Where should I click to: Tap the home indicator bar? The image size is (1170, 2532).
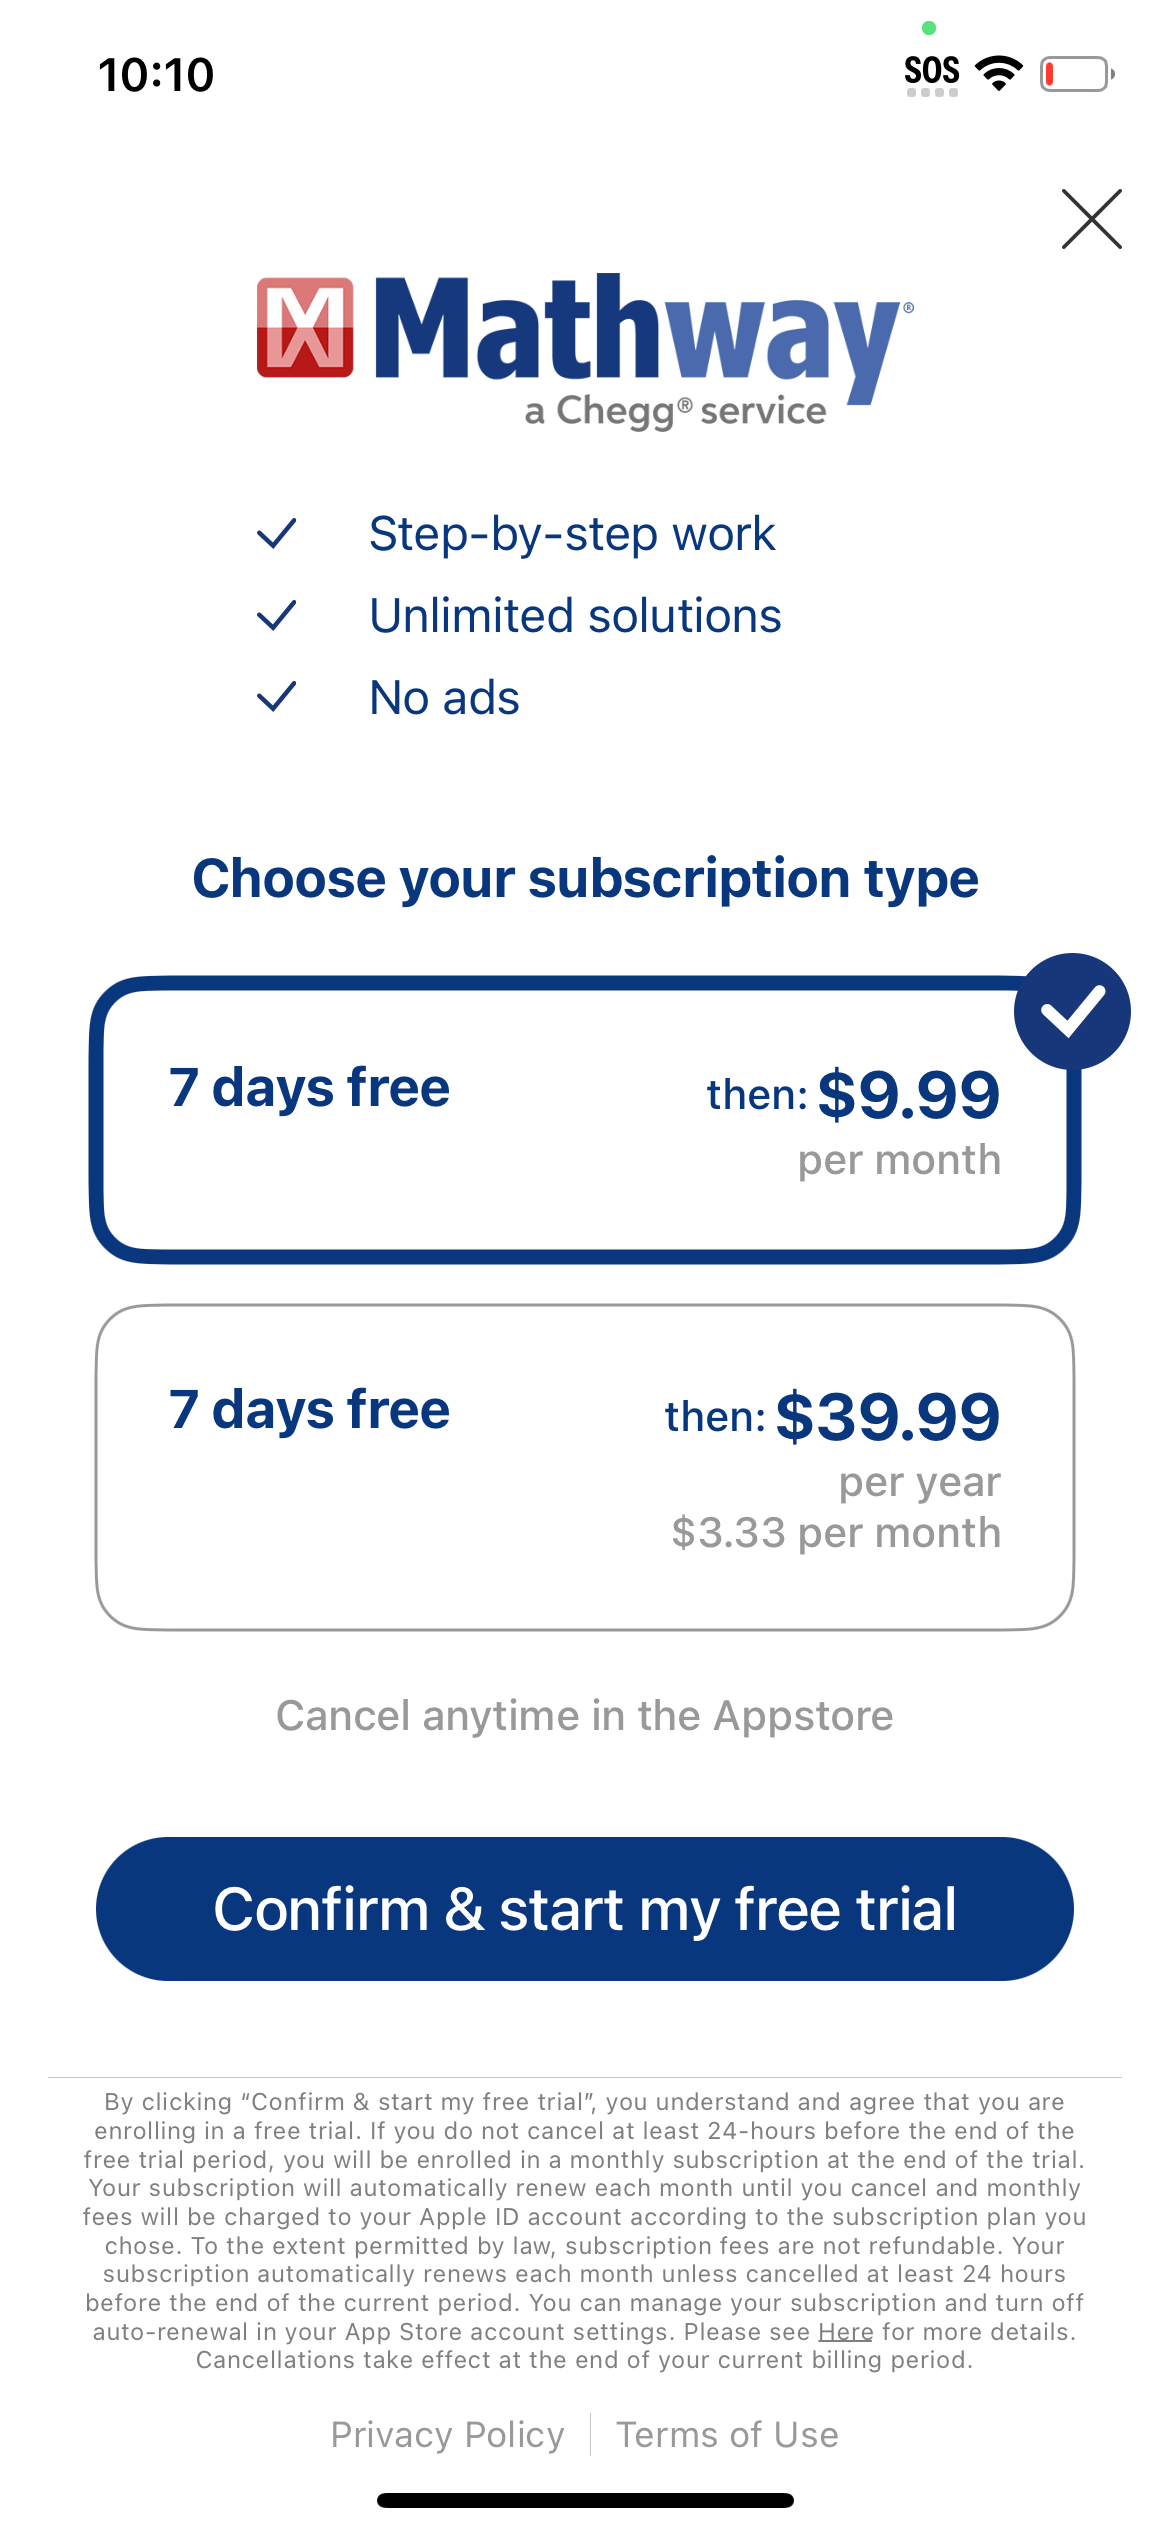[x=585, y=2501]
